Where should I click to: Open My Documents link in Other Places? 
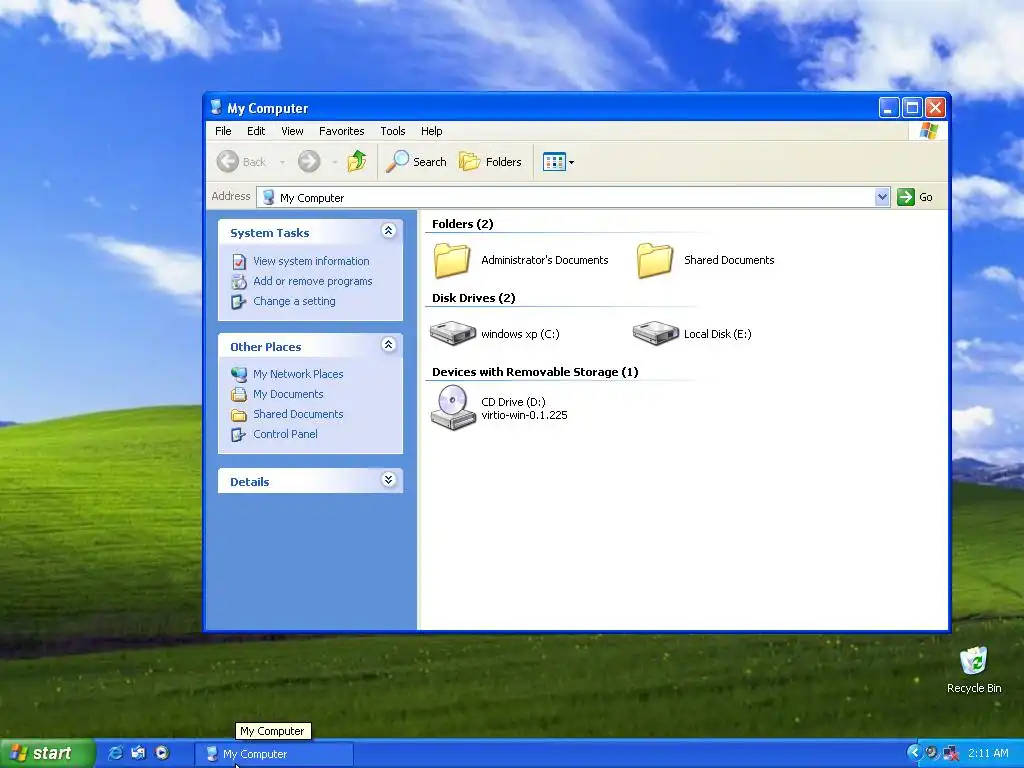coord(288,394)
